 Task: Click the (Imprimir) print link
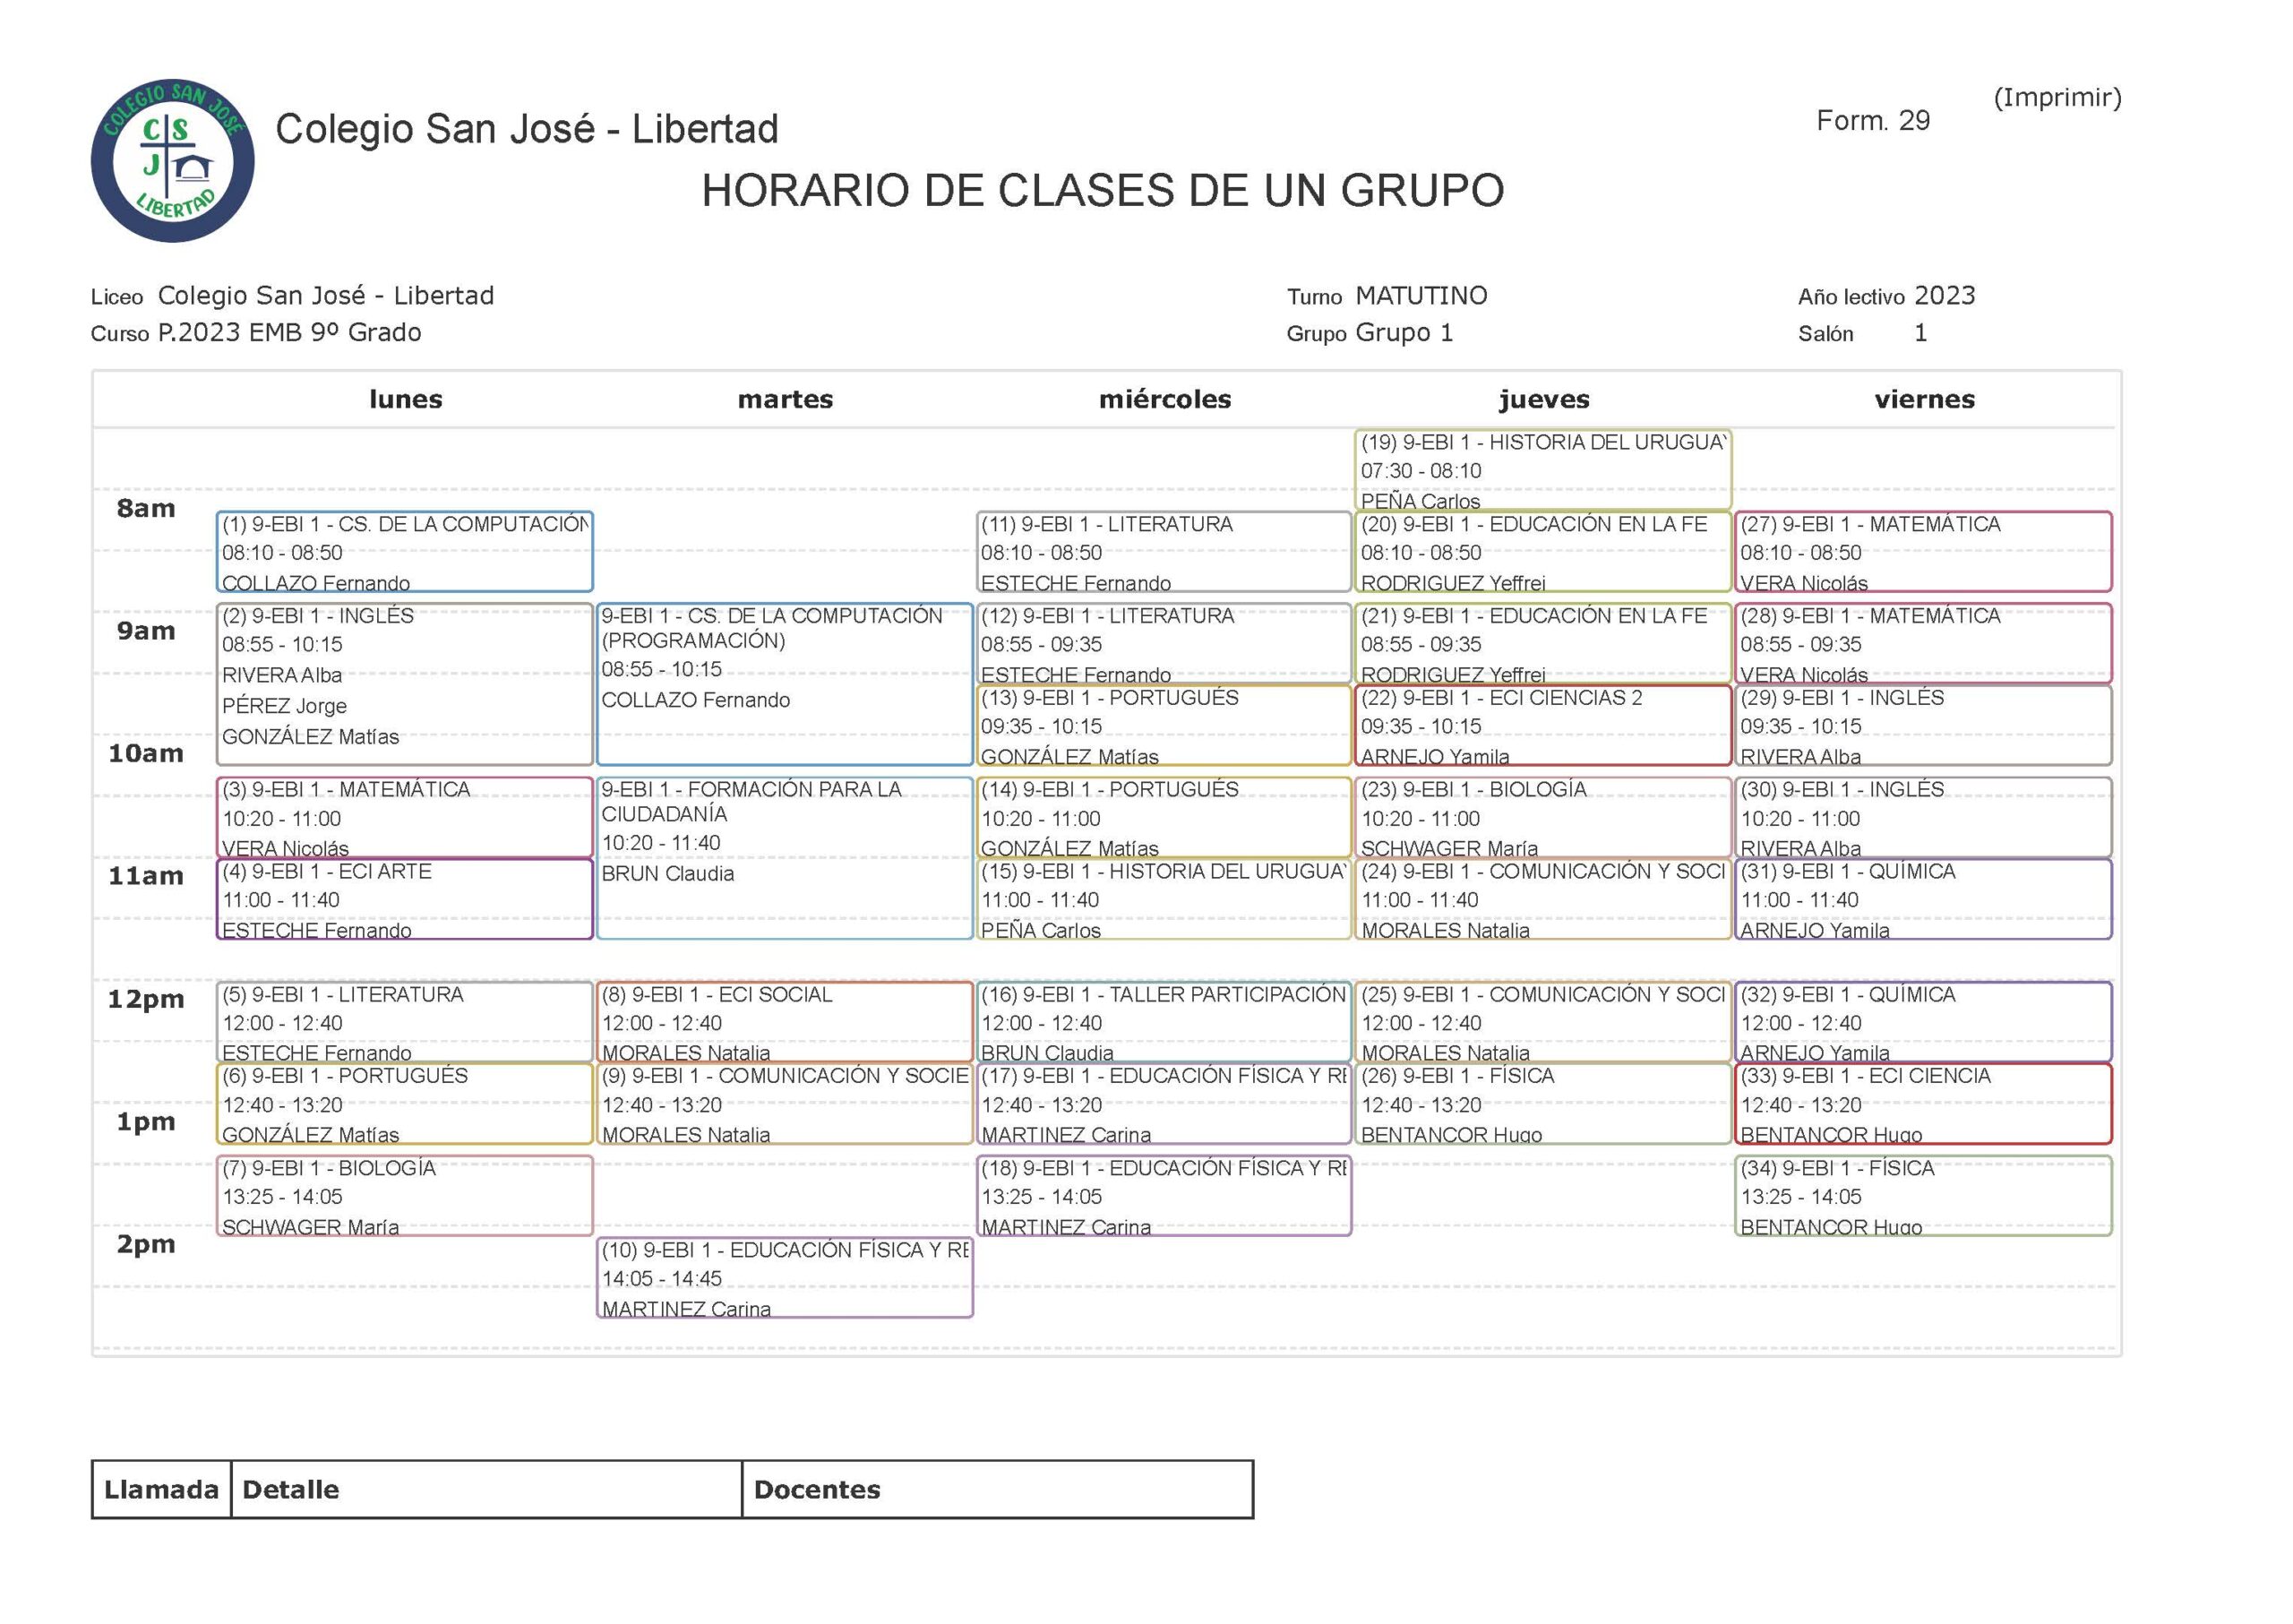tap(2056, 98)
